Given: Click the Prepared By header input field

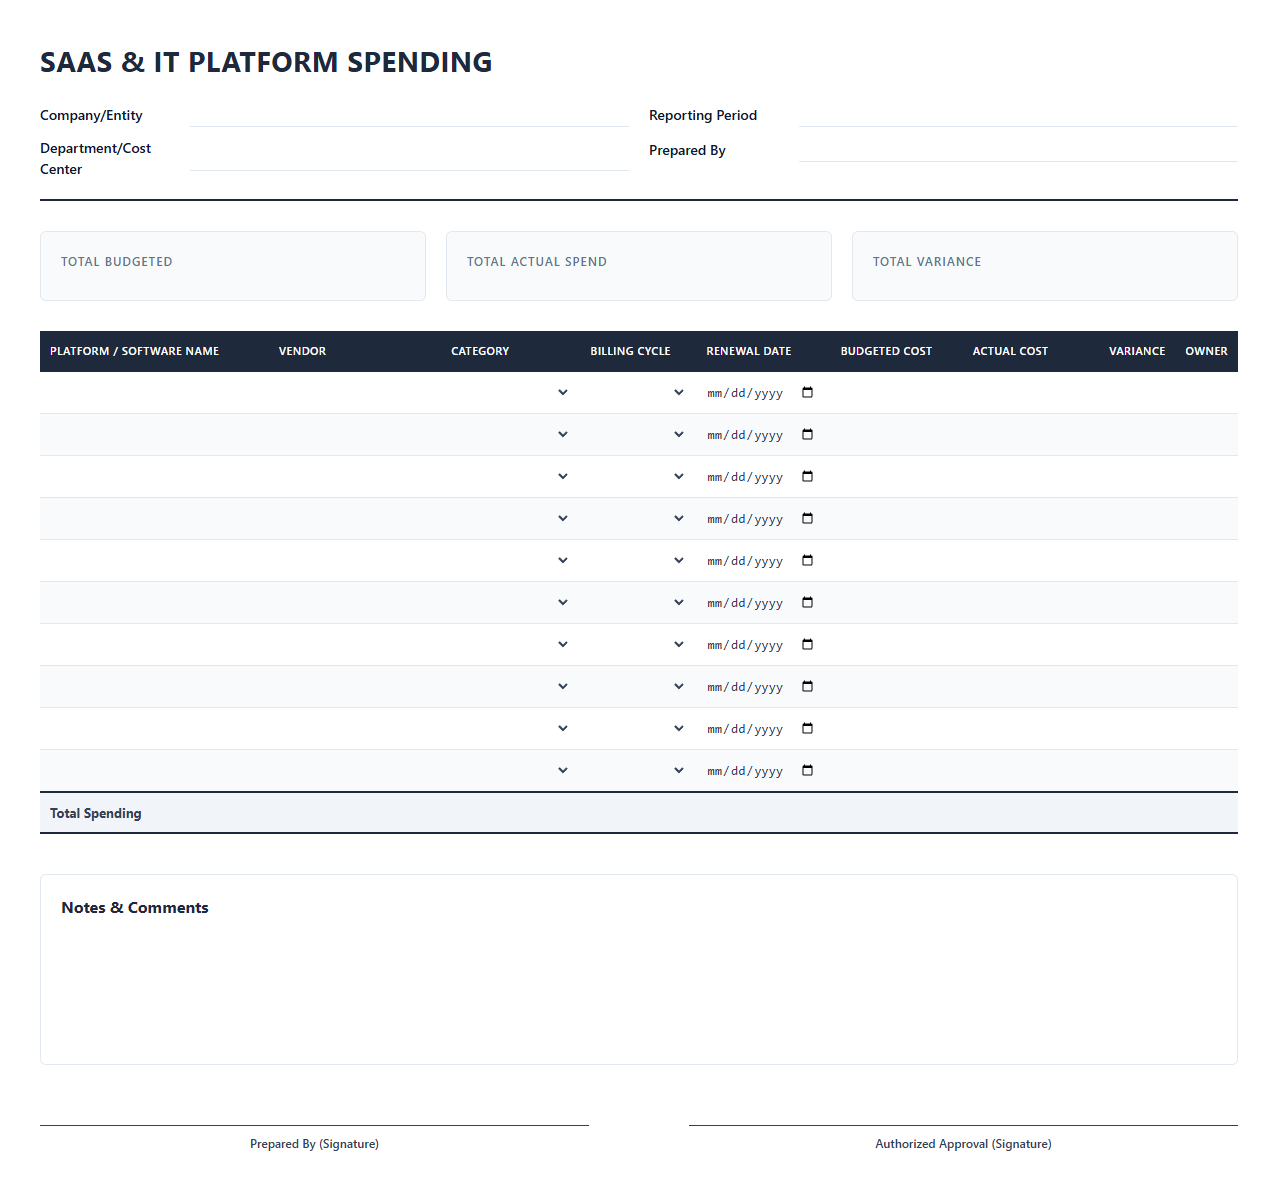Looking at the screenshot, I should click(x=1018, y=149).
